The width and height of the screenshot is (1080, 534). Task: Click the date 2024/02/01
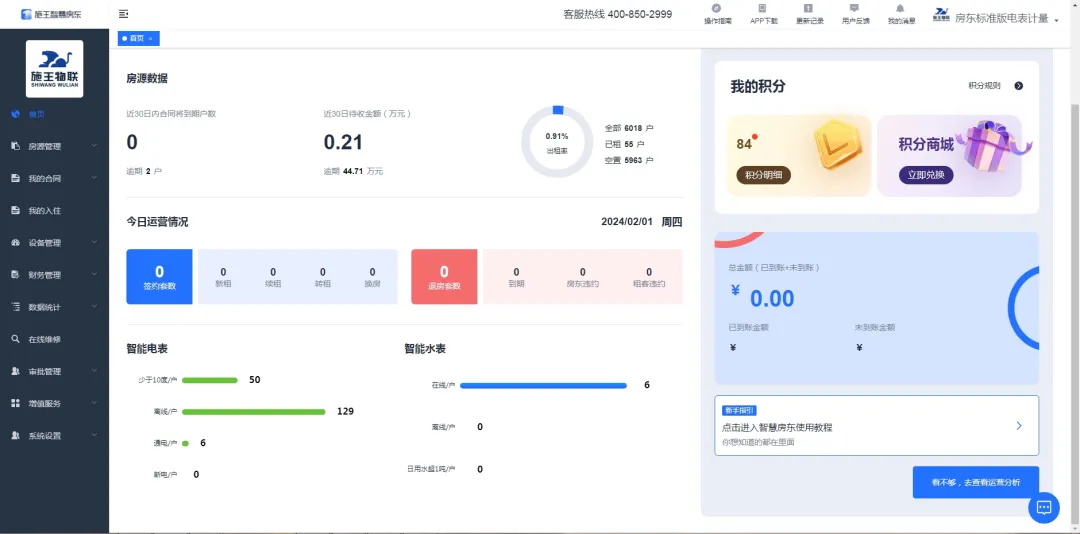[627, 222]
